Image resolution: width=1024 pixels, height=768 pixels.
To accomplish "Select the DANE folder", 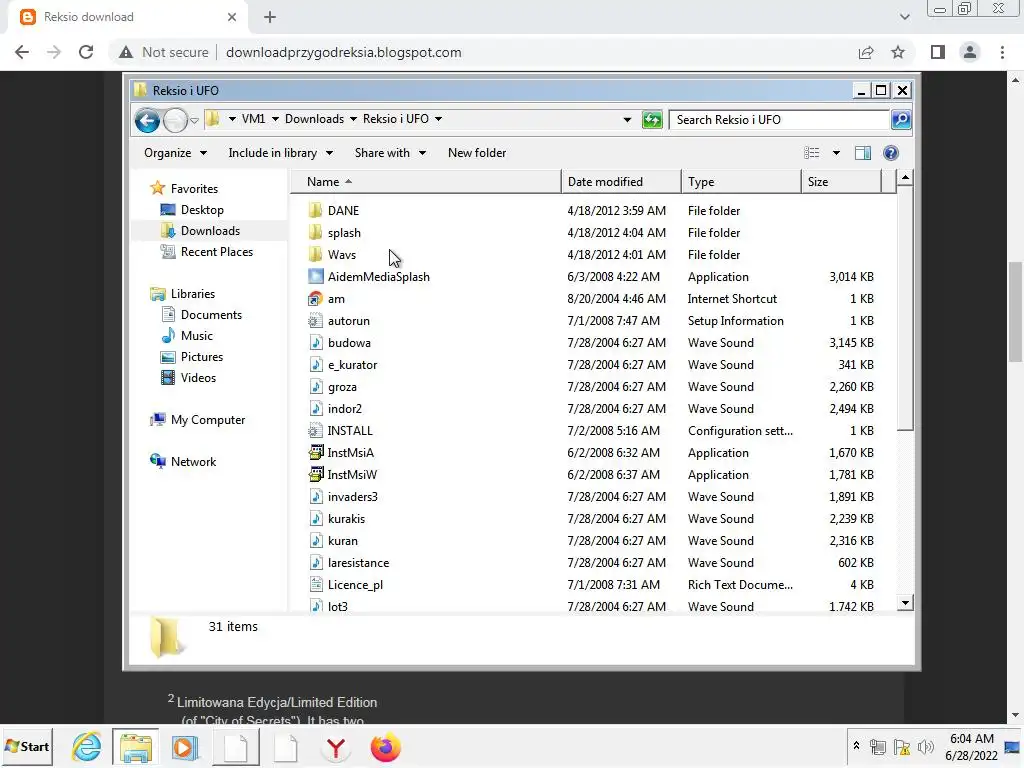I will tap(344, 211).
